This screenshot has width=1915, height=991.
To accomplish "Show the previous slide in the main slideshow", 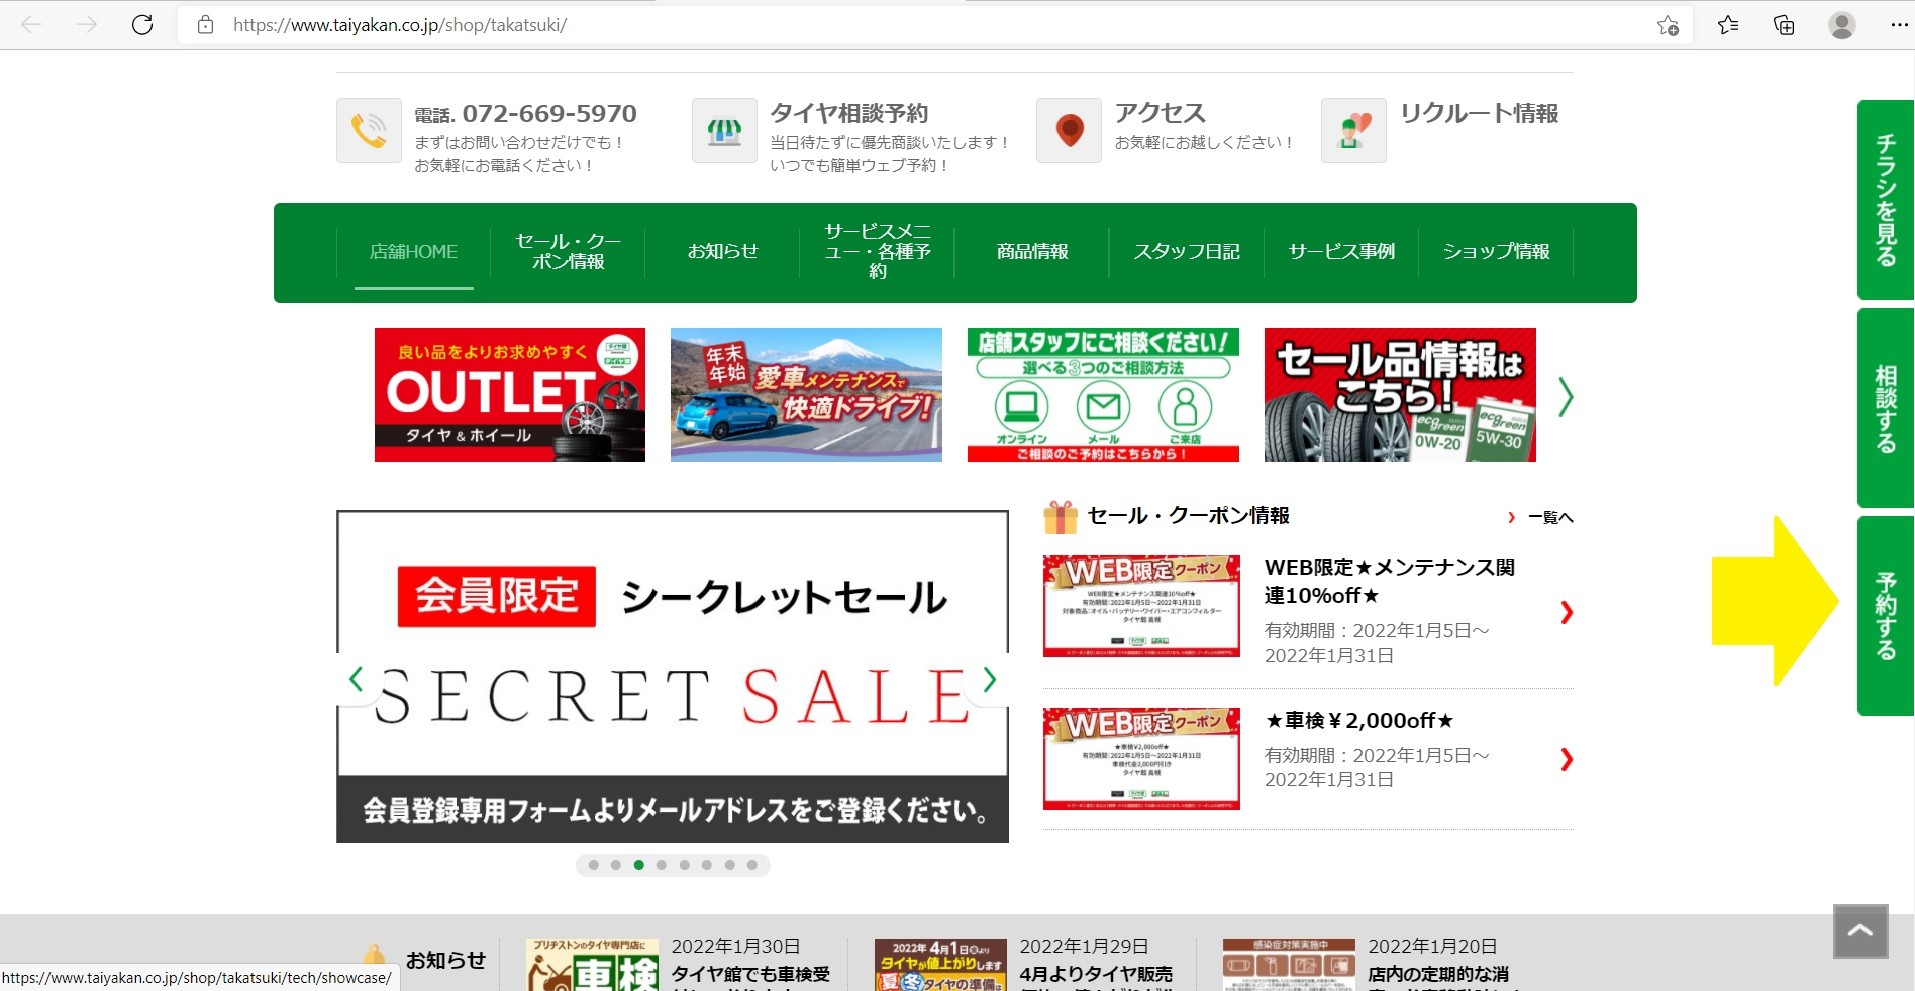I will [x=356, y=680].
